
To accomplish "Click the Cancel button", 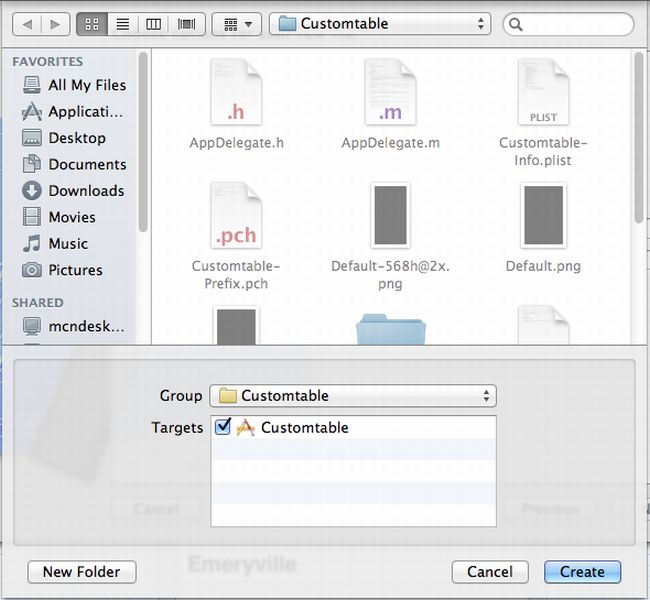I will pos(490,572).
